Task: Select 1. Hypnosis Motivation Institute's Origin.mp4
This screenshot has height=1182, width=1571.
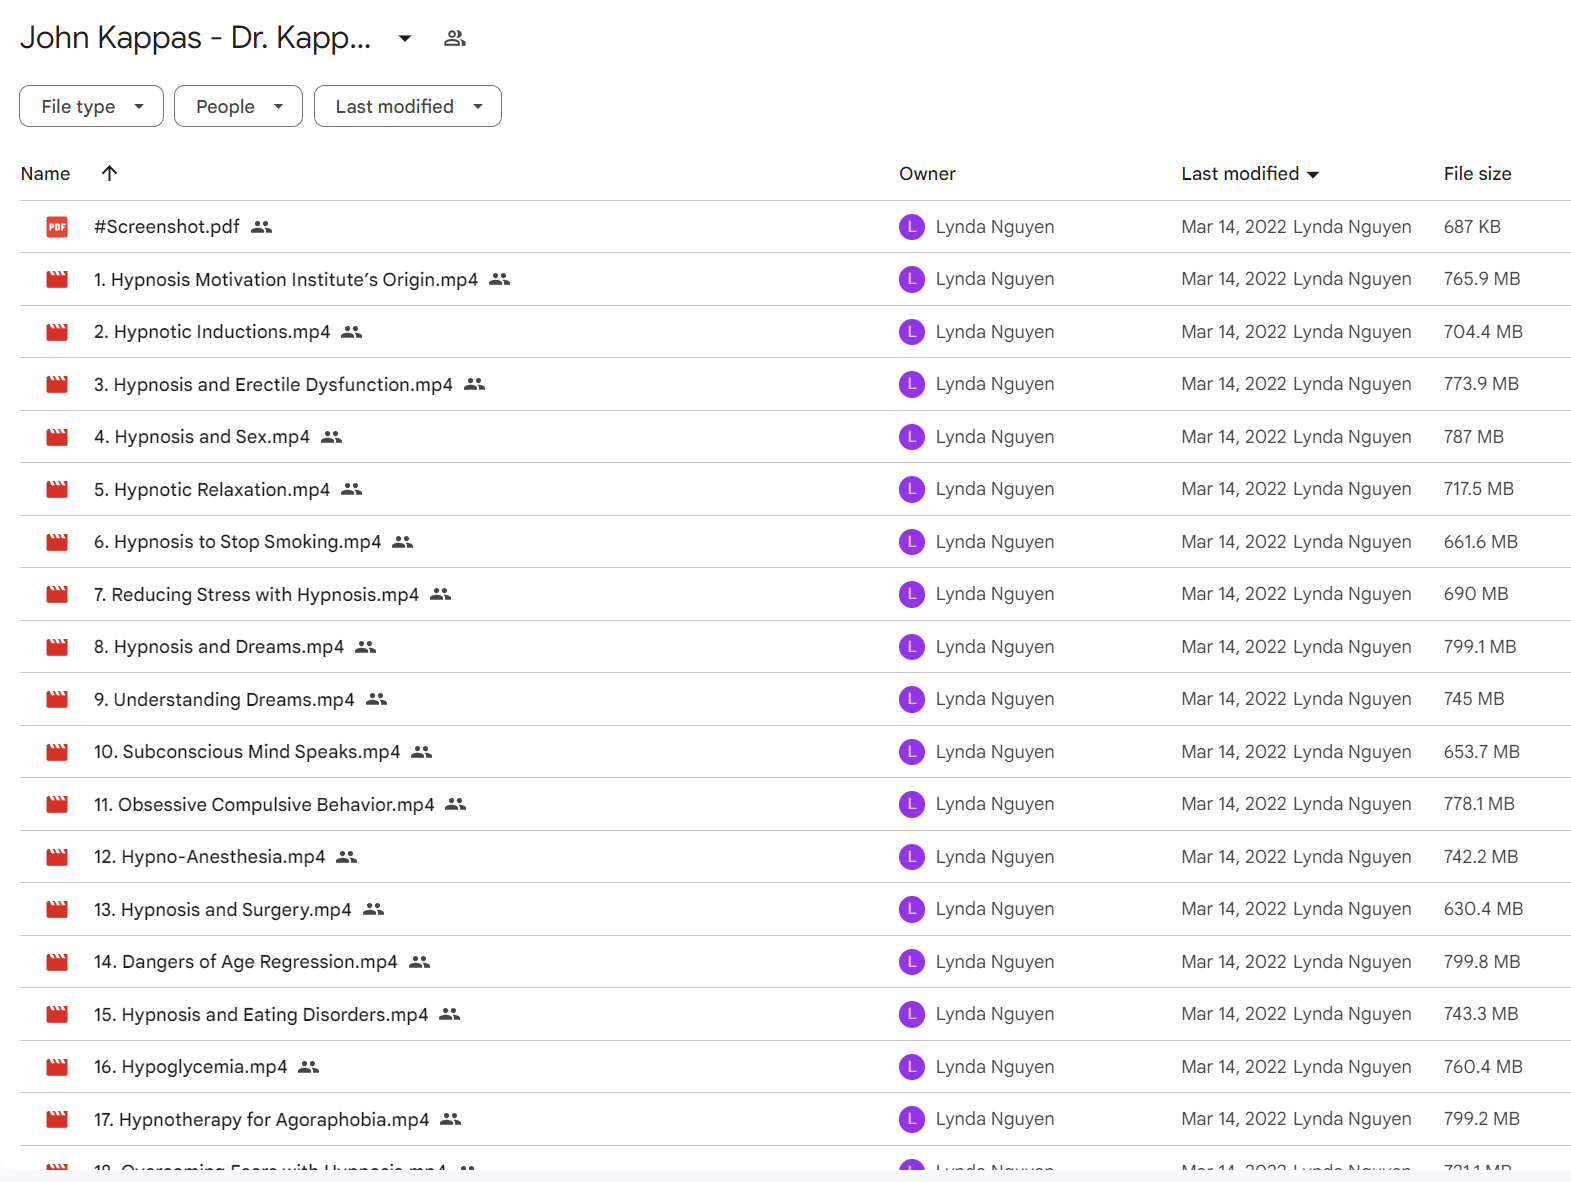Action: 286,279
